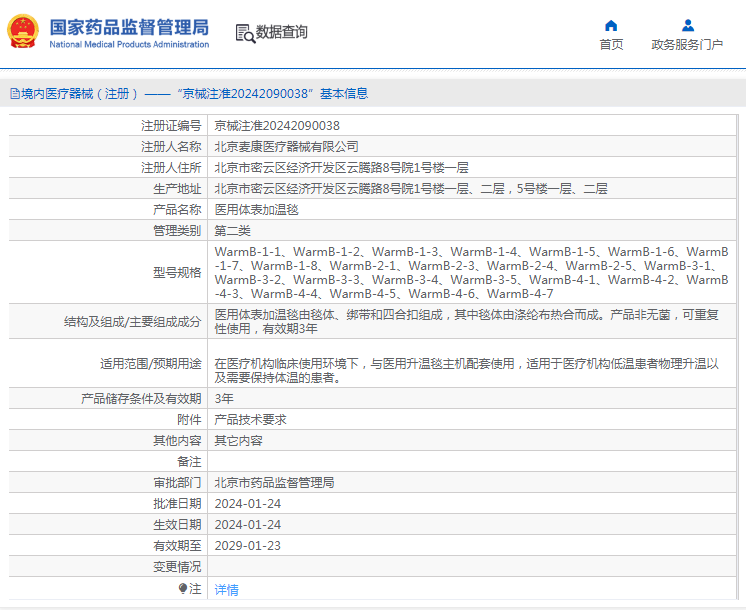The image size is (746, 610).
Task: Select the 适用范围 intended use text
Action: point(467,371)
